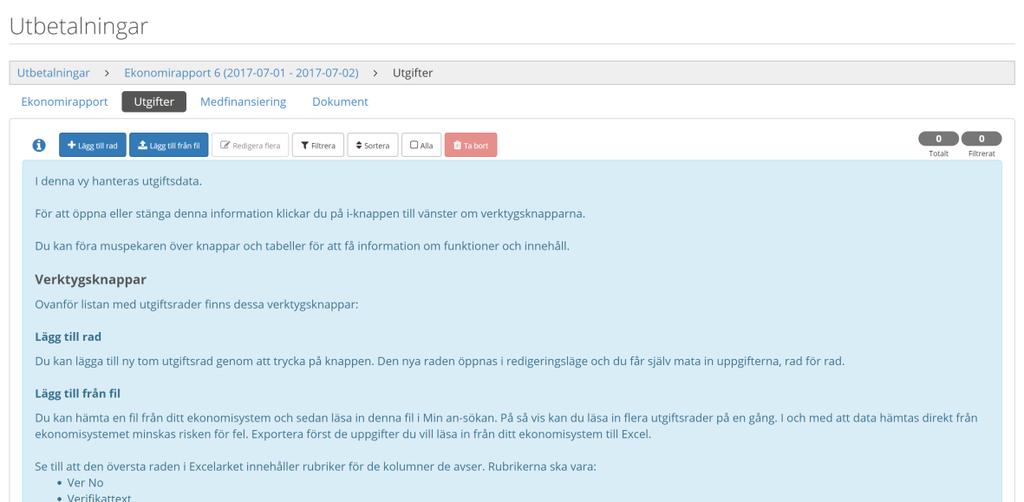The image size is (1024, 502).
Task: Open Ekonomirapport 6 breadcrumb link
Action: click(x=241, y=73)
